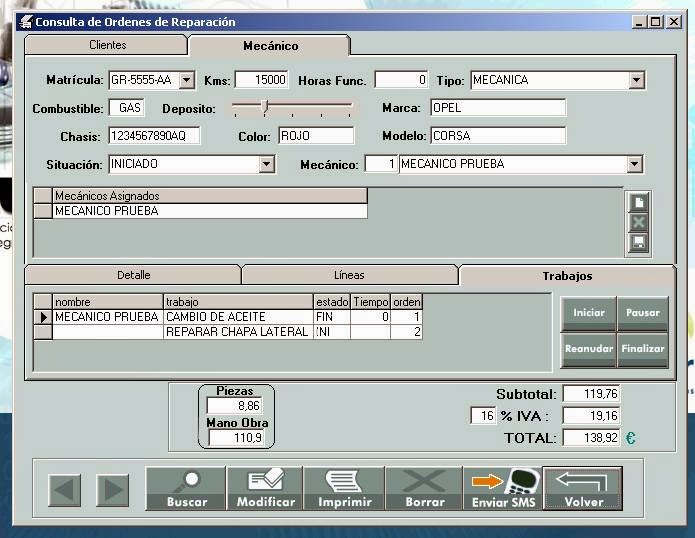
Task: Click the Mano Obra value field 110,9
Action: [236, 438]
